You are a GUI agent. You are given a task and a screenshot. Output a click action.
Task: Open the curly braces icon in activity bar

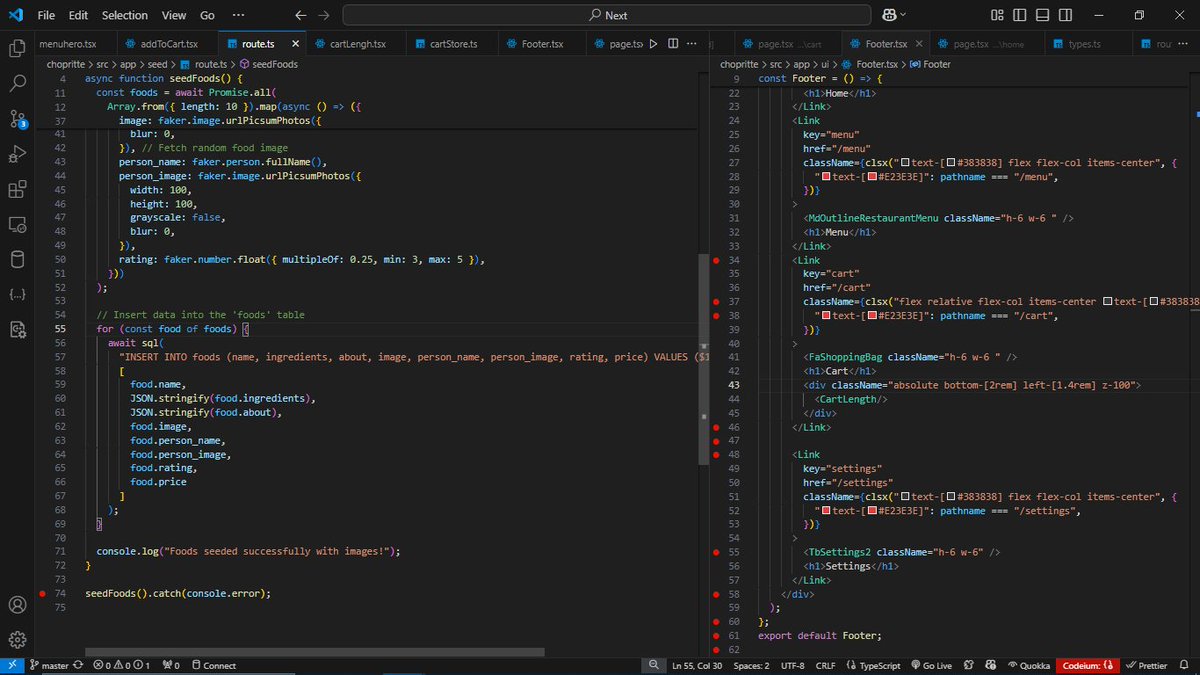coord(17,294)
